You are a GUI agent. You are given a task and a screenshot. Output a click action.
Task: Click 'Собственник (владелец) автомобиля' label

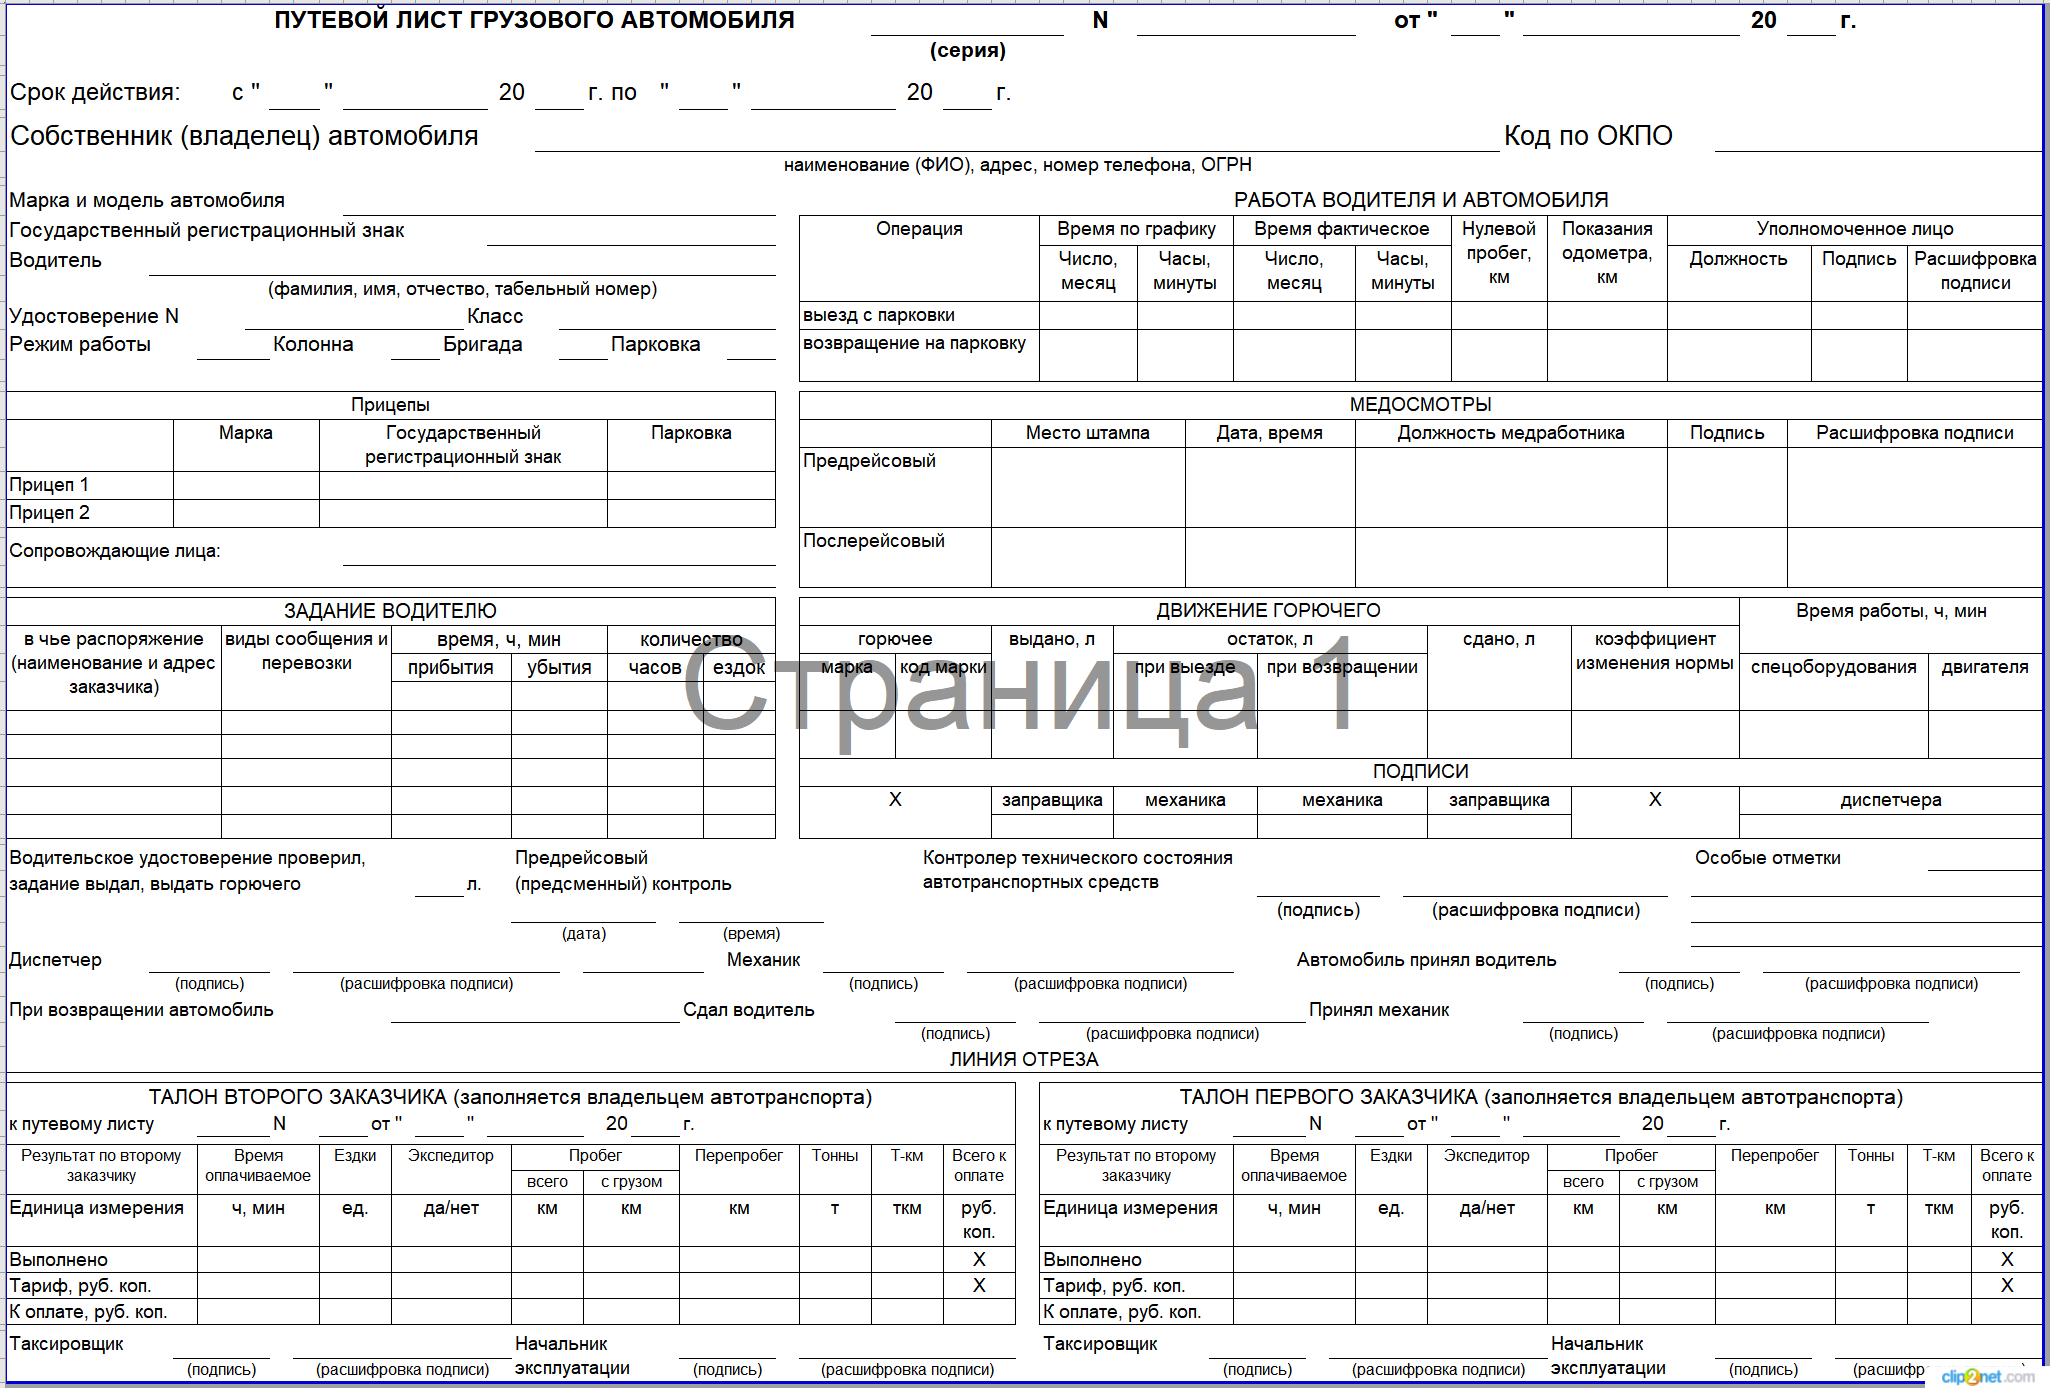[244, 136]
